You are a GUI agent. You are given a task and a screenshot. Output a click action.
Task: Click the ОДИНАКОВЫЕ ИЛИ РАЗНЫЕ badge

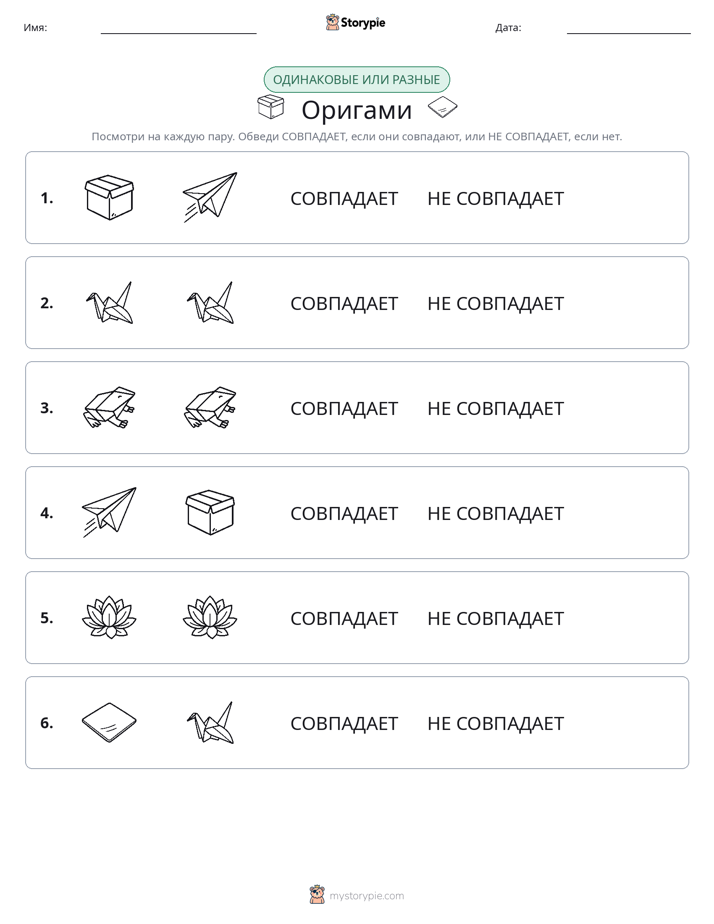click(x=356, y=80)
